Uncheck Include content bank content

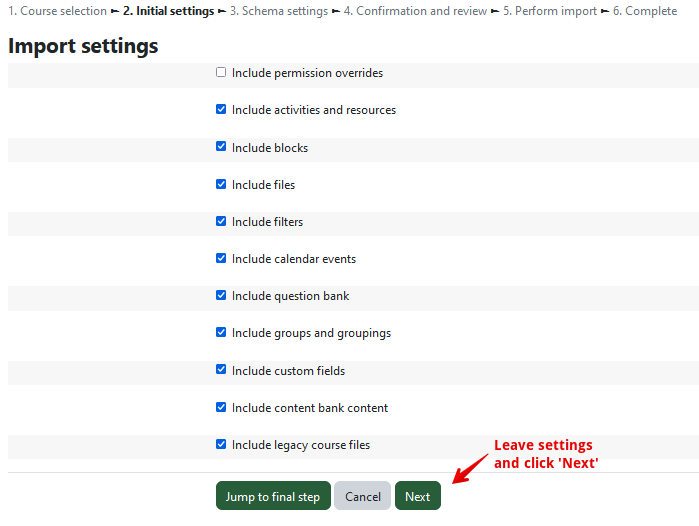pos(221,407)
